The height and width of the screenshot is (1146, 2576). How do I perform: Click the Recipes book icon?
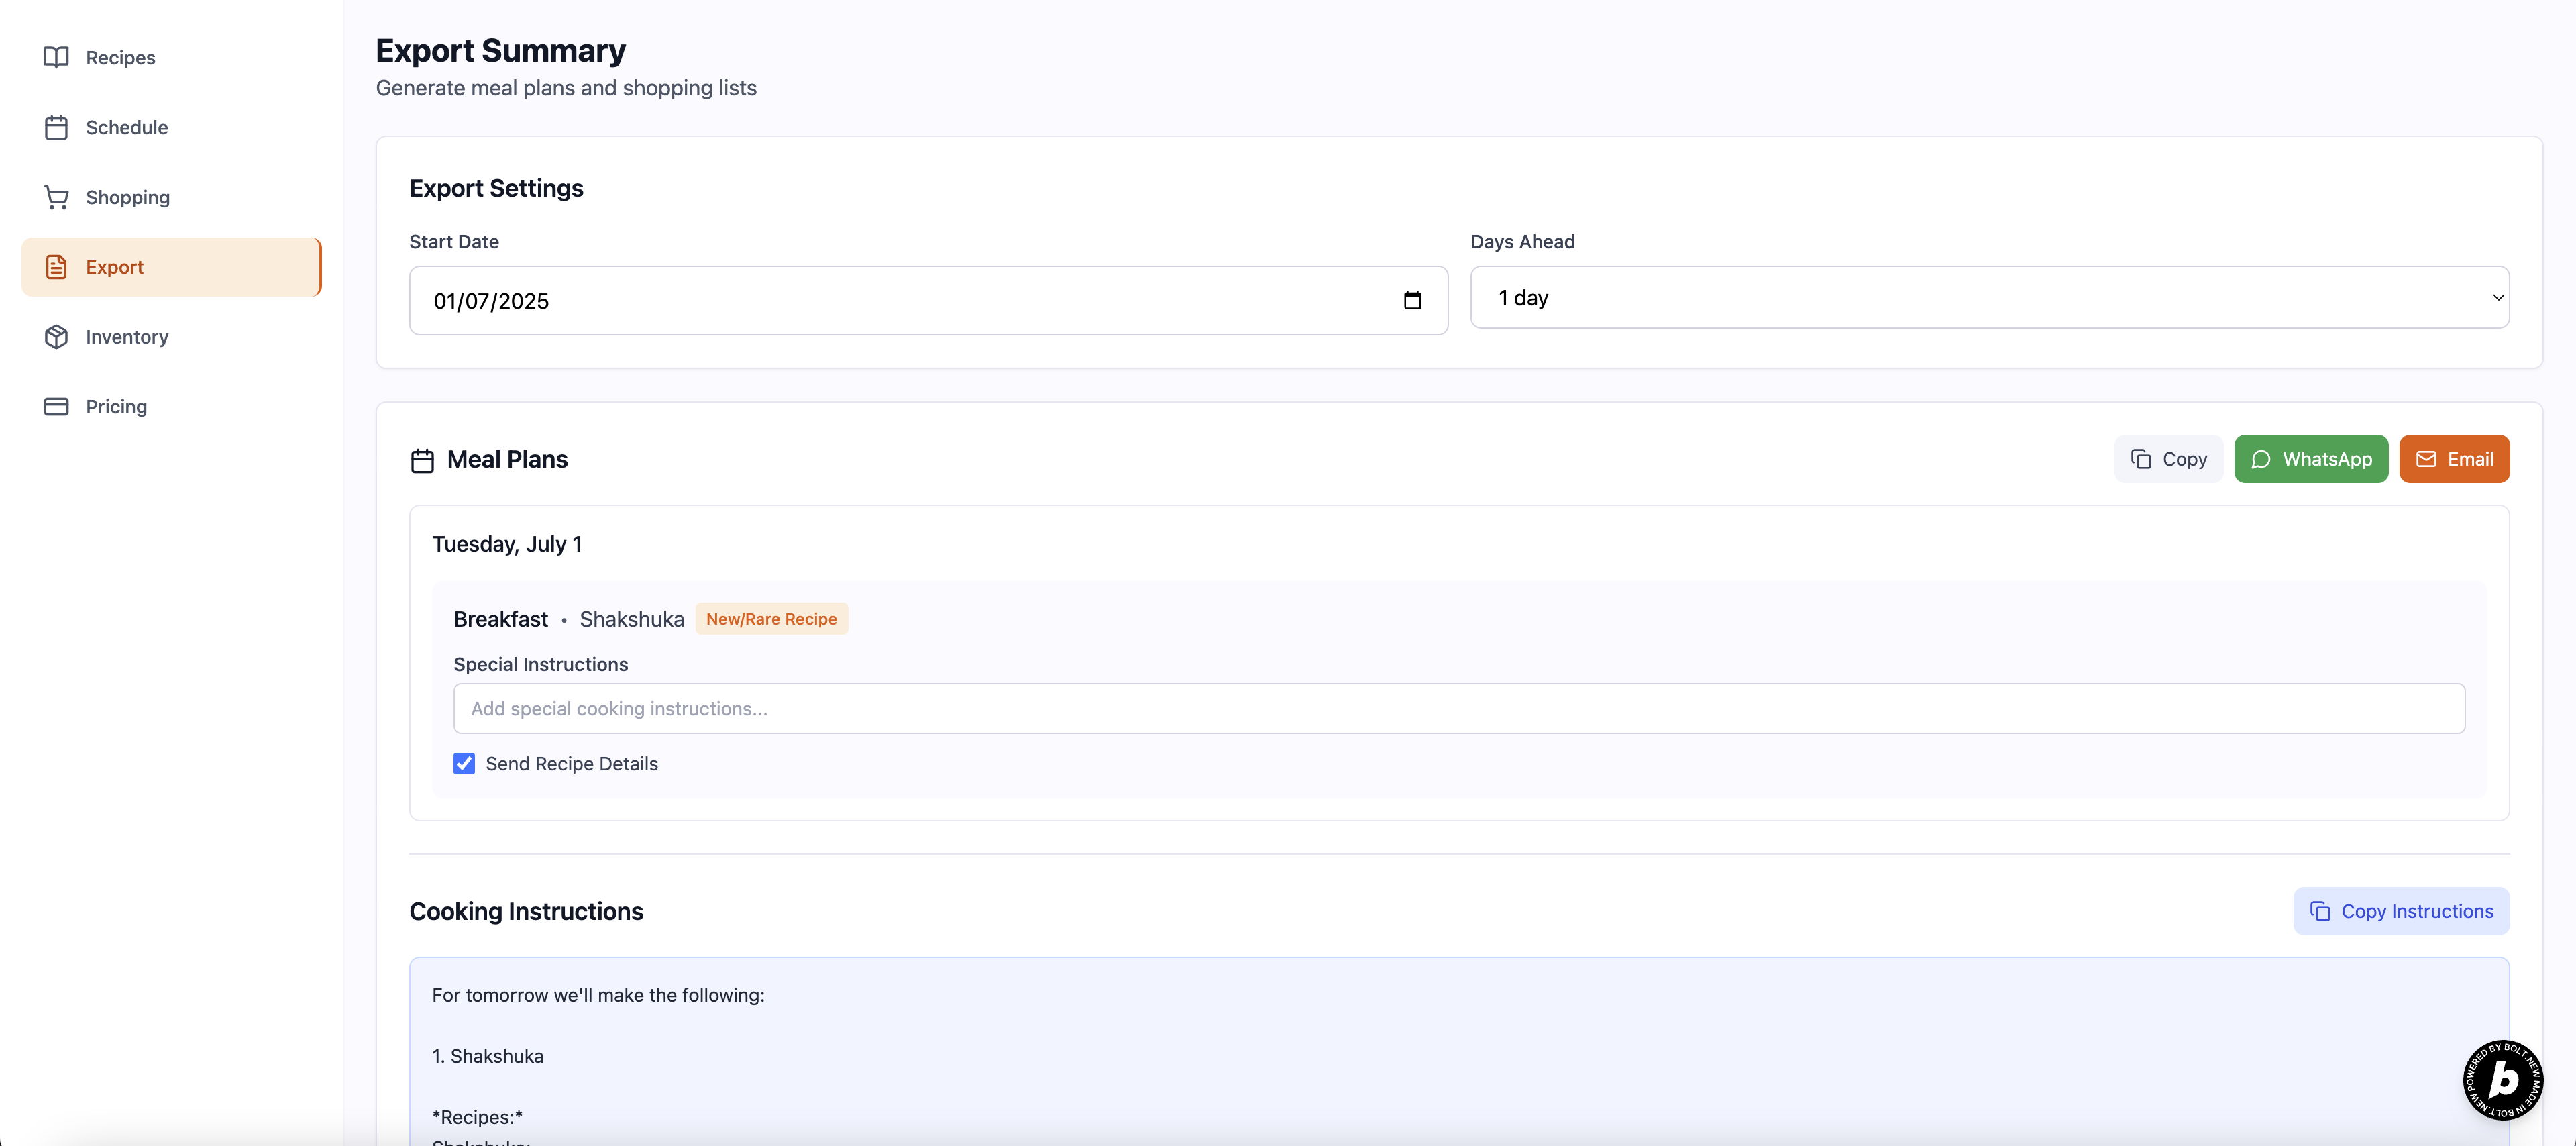(x=56, y=58)
